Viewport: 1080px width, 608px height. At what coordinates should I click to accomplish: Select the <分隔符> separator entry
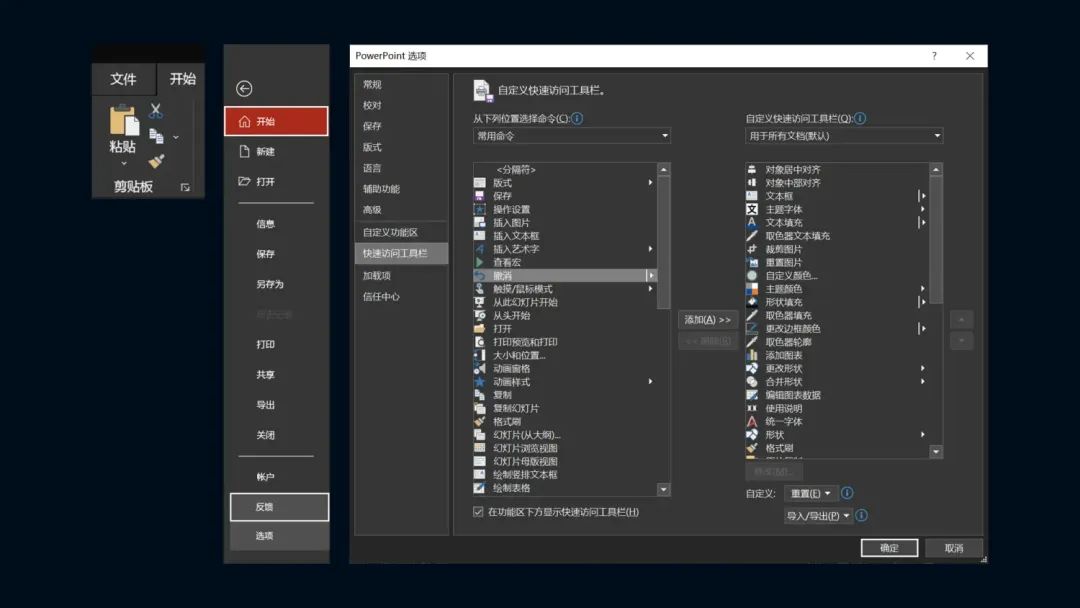(x=565, y=169)
